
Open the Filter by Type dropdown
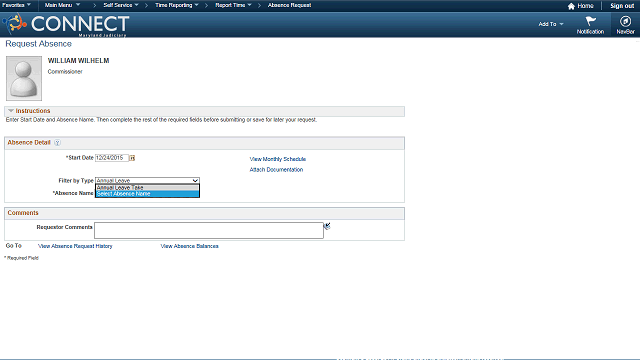coord(147,180)
